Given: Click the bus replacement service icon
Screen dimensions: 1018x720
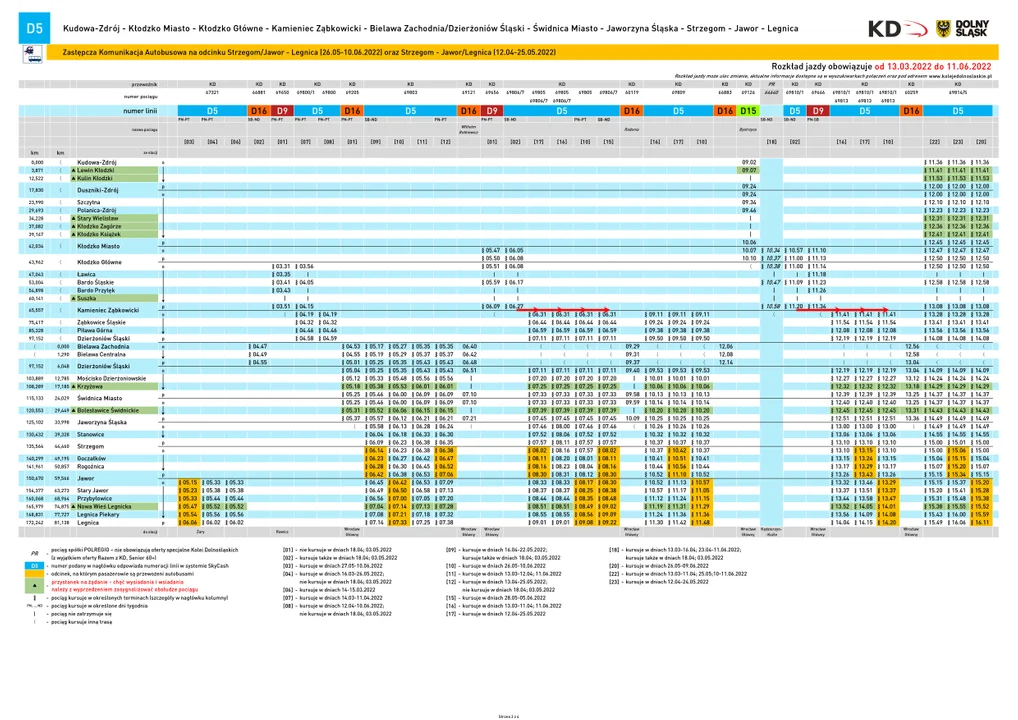Looking at the screenshot, I should click(x=32, y=53).
